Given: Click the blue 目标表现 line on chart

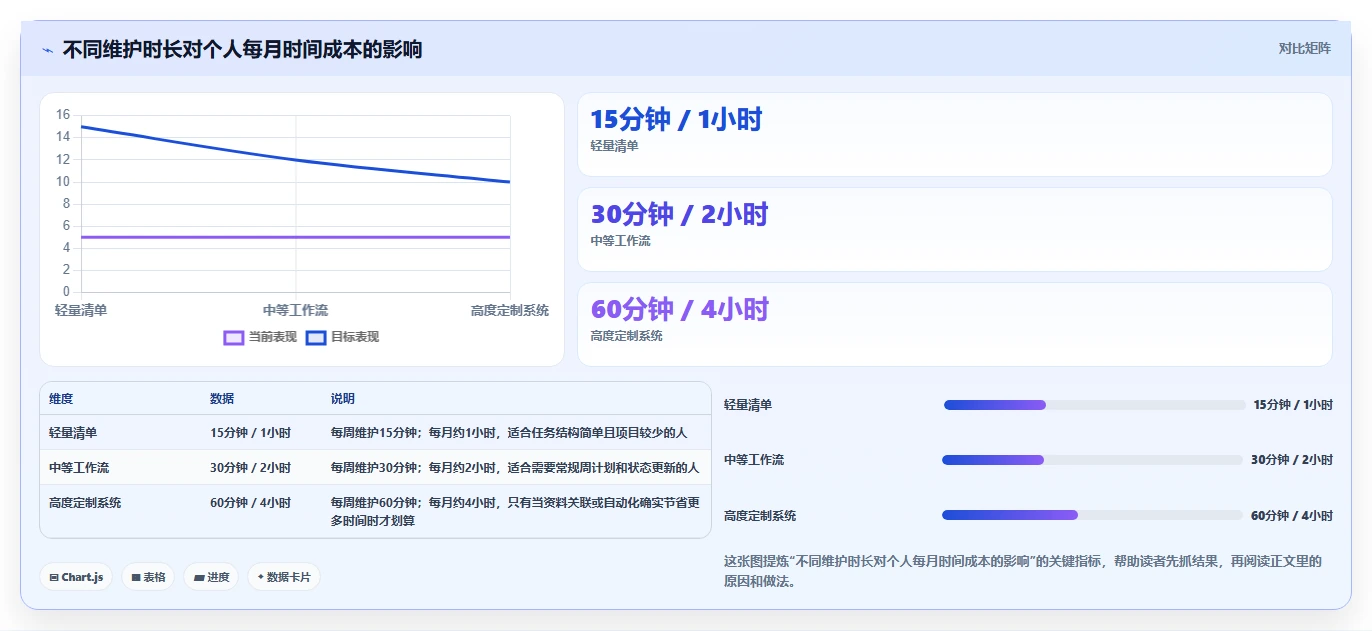Looking at the screenshot, I should click(x=295, y=159).
